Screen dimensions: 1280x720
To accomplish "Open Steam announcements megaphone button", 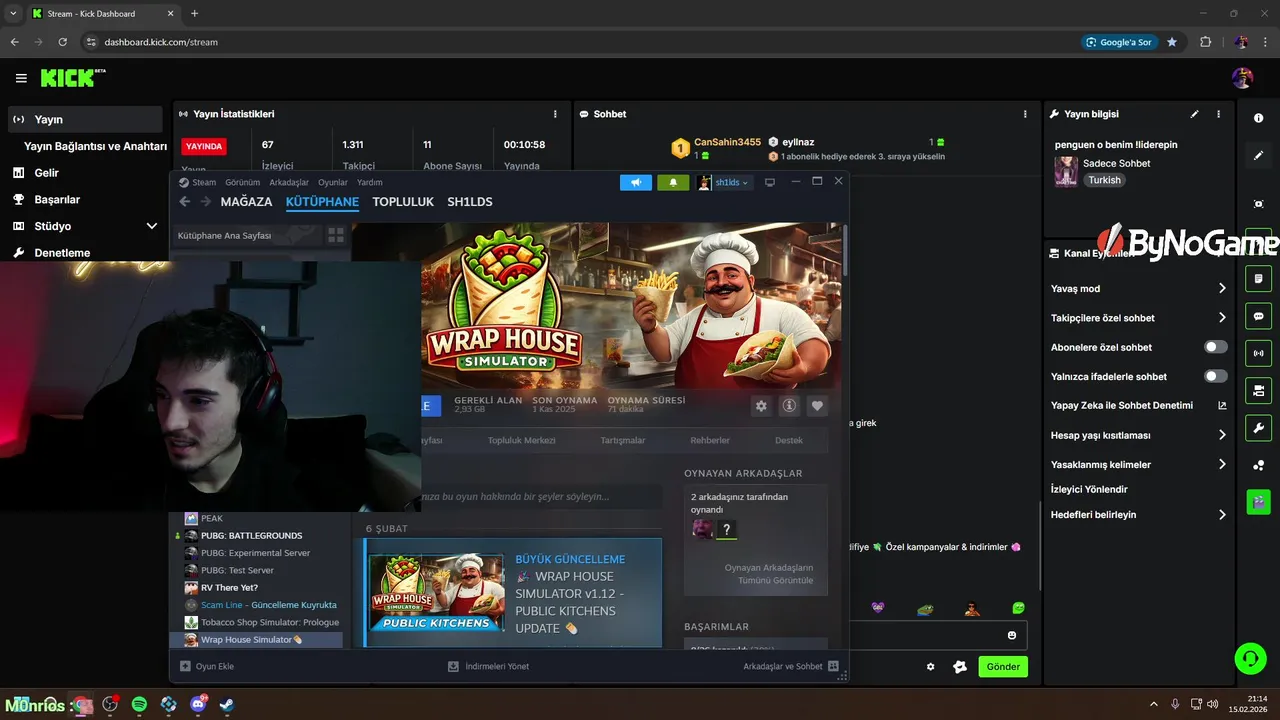I will pyautogui.click(x=636, y=182).
